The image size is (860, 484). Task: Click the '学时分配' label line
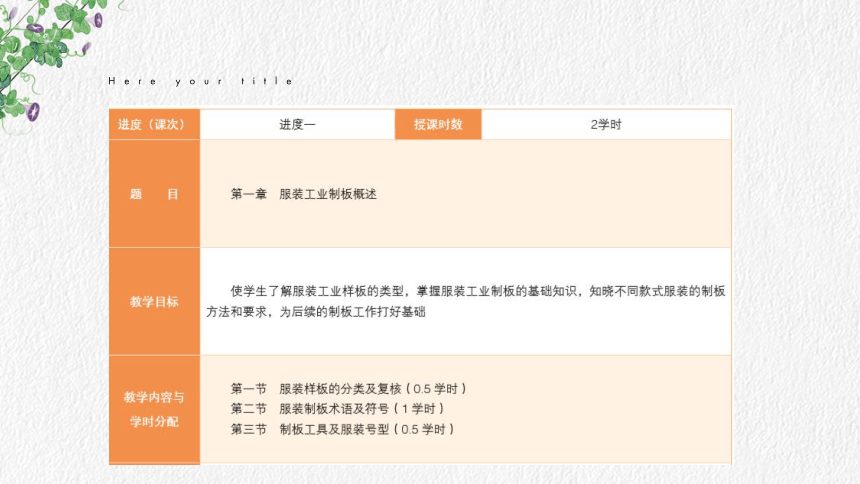pyautogui.click(x=154, y=421)
